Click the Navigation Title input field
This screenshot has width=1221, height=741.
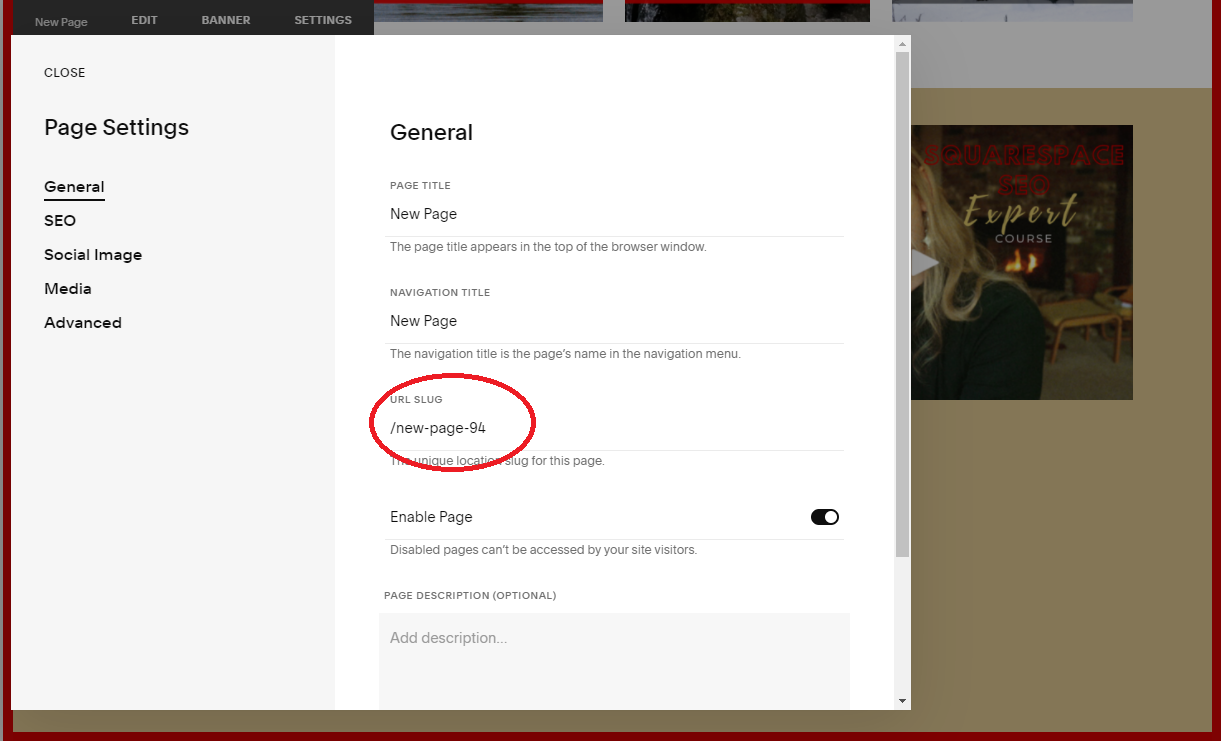[x=616, y=321]
